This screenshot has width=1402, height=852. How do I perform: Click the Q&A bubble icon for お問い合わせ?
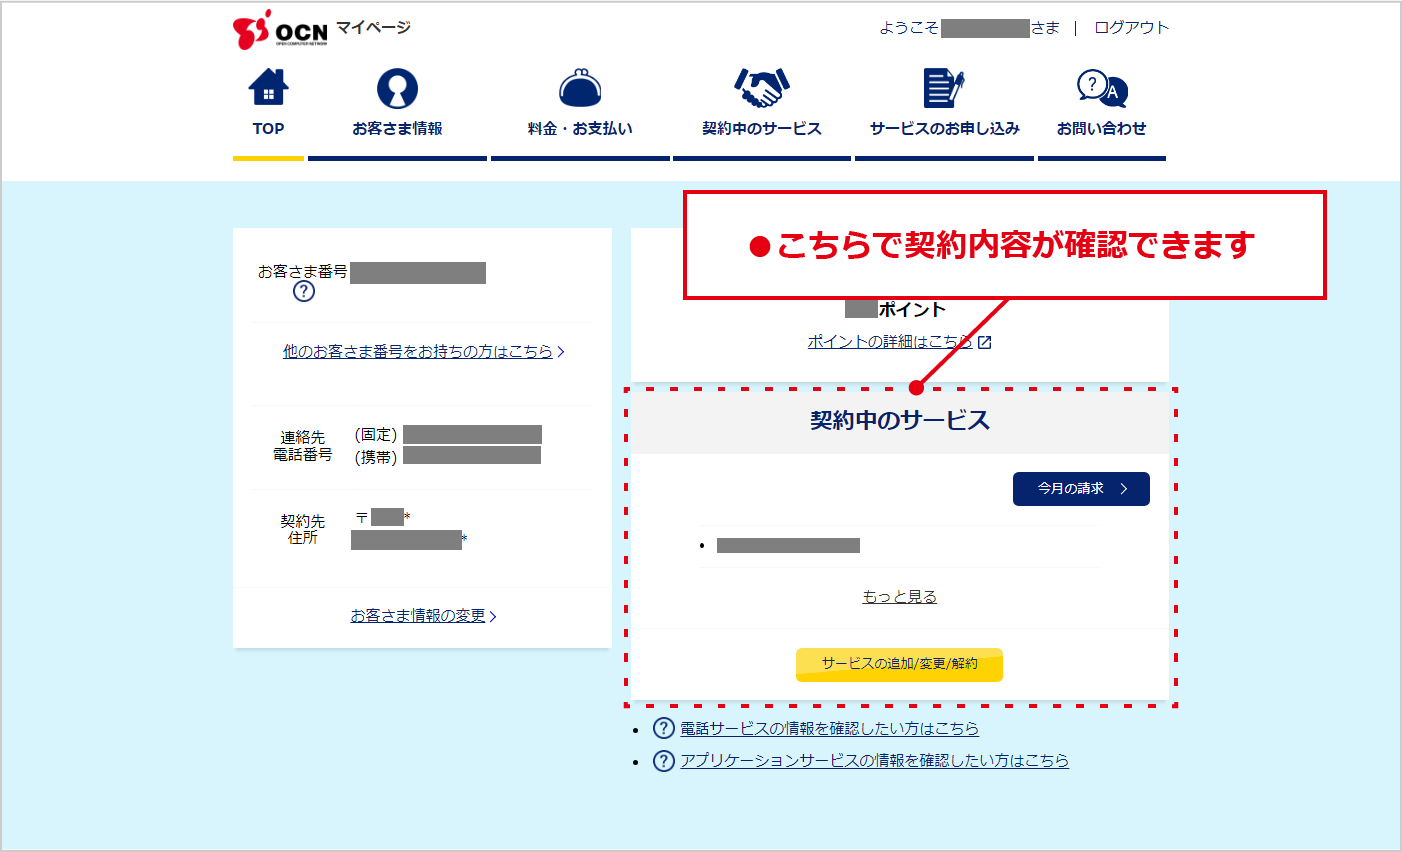[x=1102, y=88]
